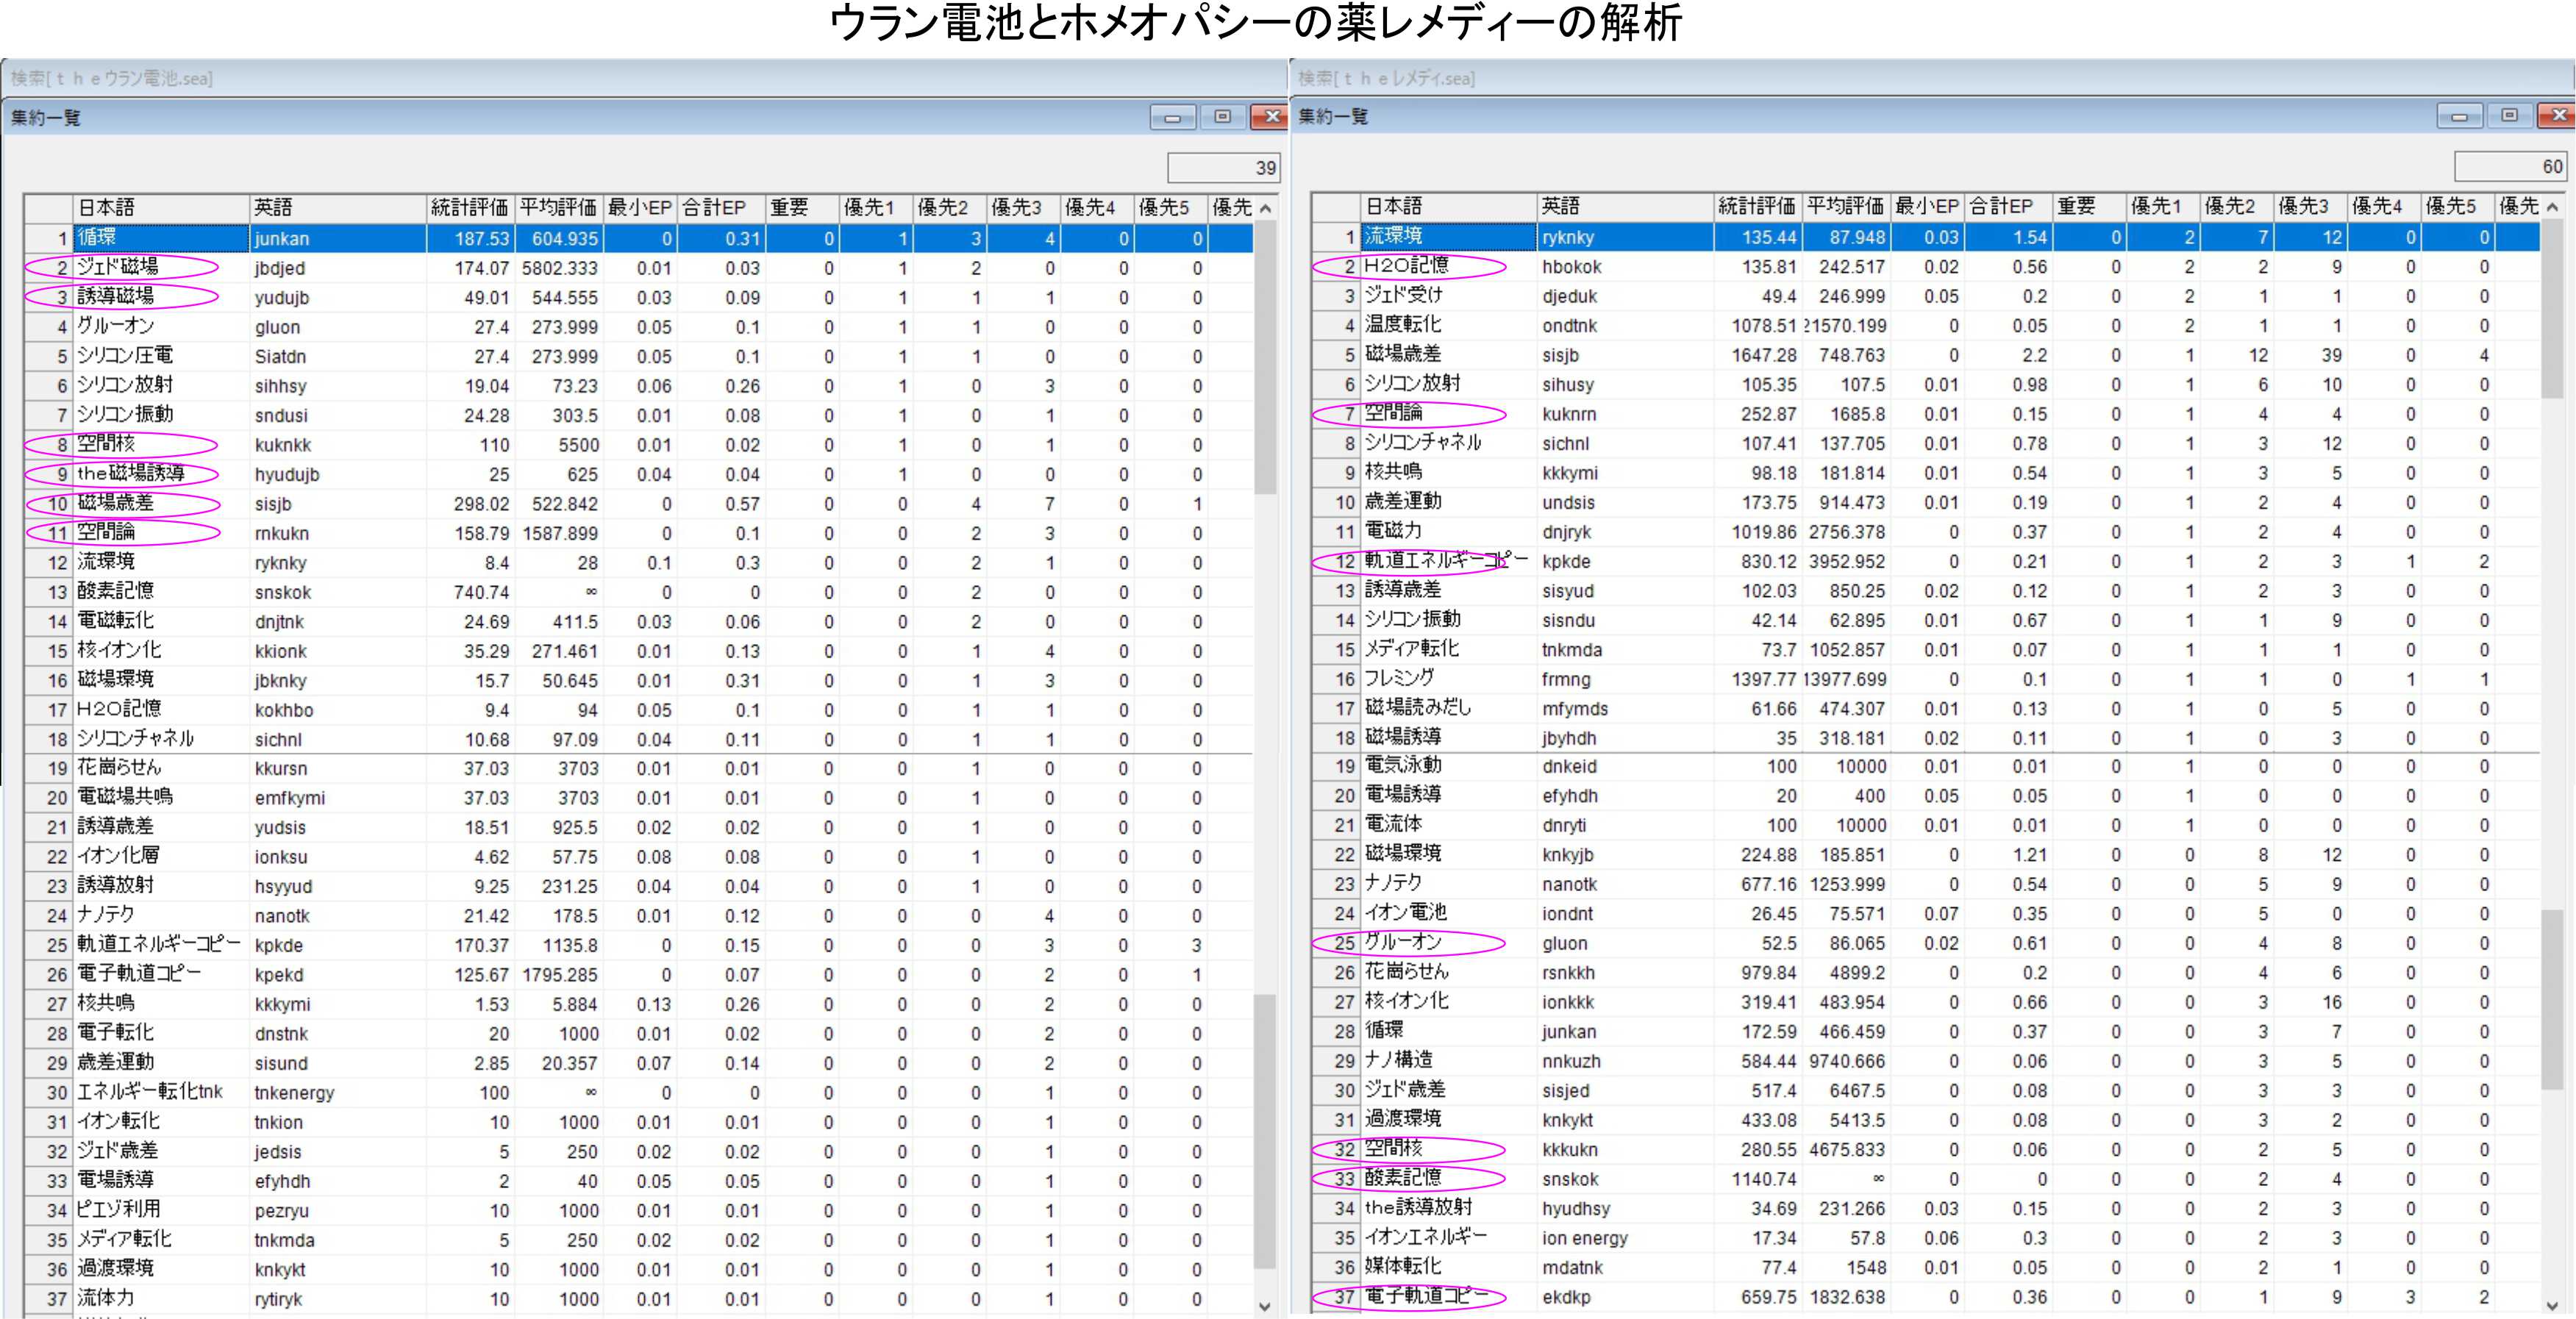The width and height of the screenshot is (2576, 1319).
Task: Click 重要 header in left table
Action: click(802, 208)
